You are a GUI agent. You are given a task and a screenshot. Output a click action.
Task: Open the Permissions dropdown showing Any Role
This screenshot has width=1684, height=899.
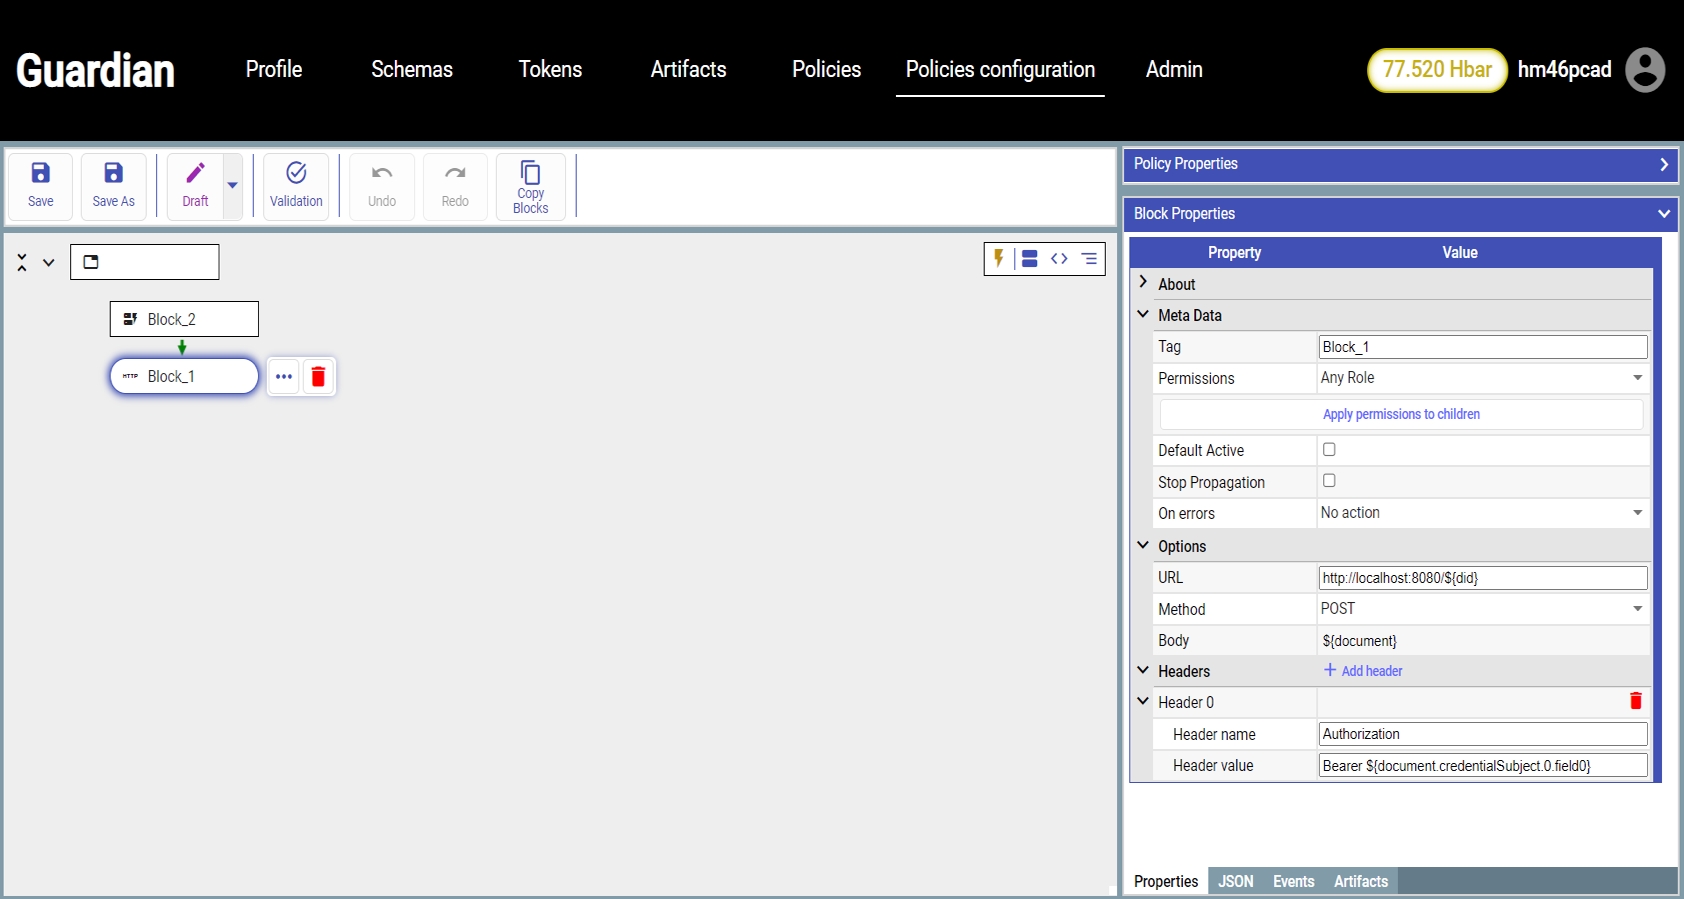point(1481,378)
